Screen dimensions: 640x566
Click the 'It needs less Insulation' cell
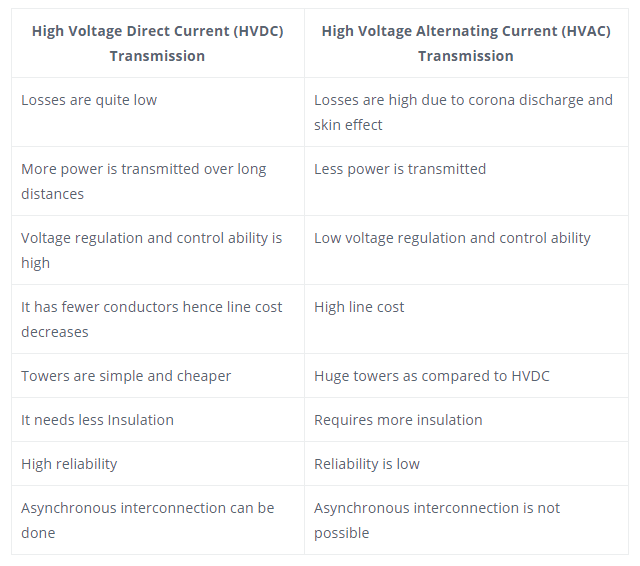coord(158,420)
